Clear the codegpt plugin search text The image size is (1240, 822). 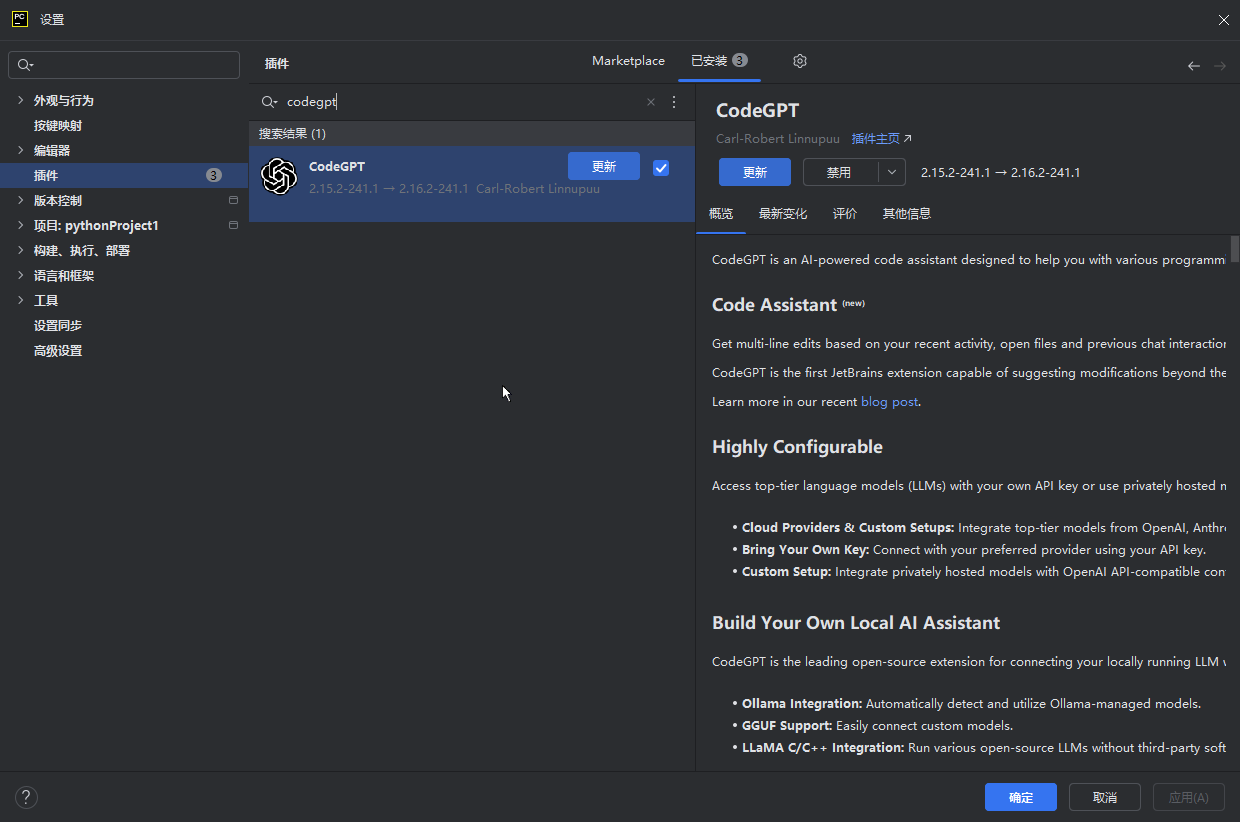(651, 102)
